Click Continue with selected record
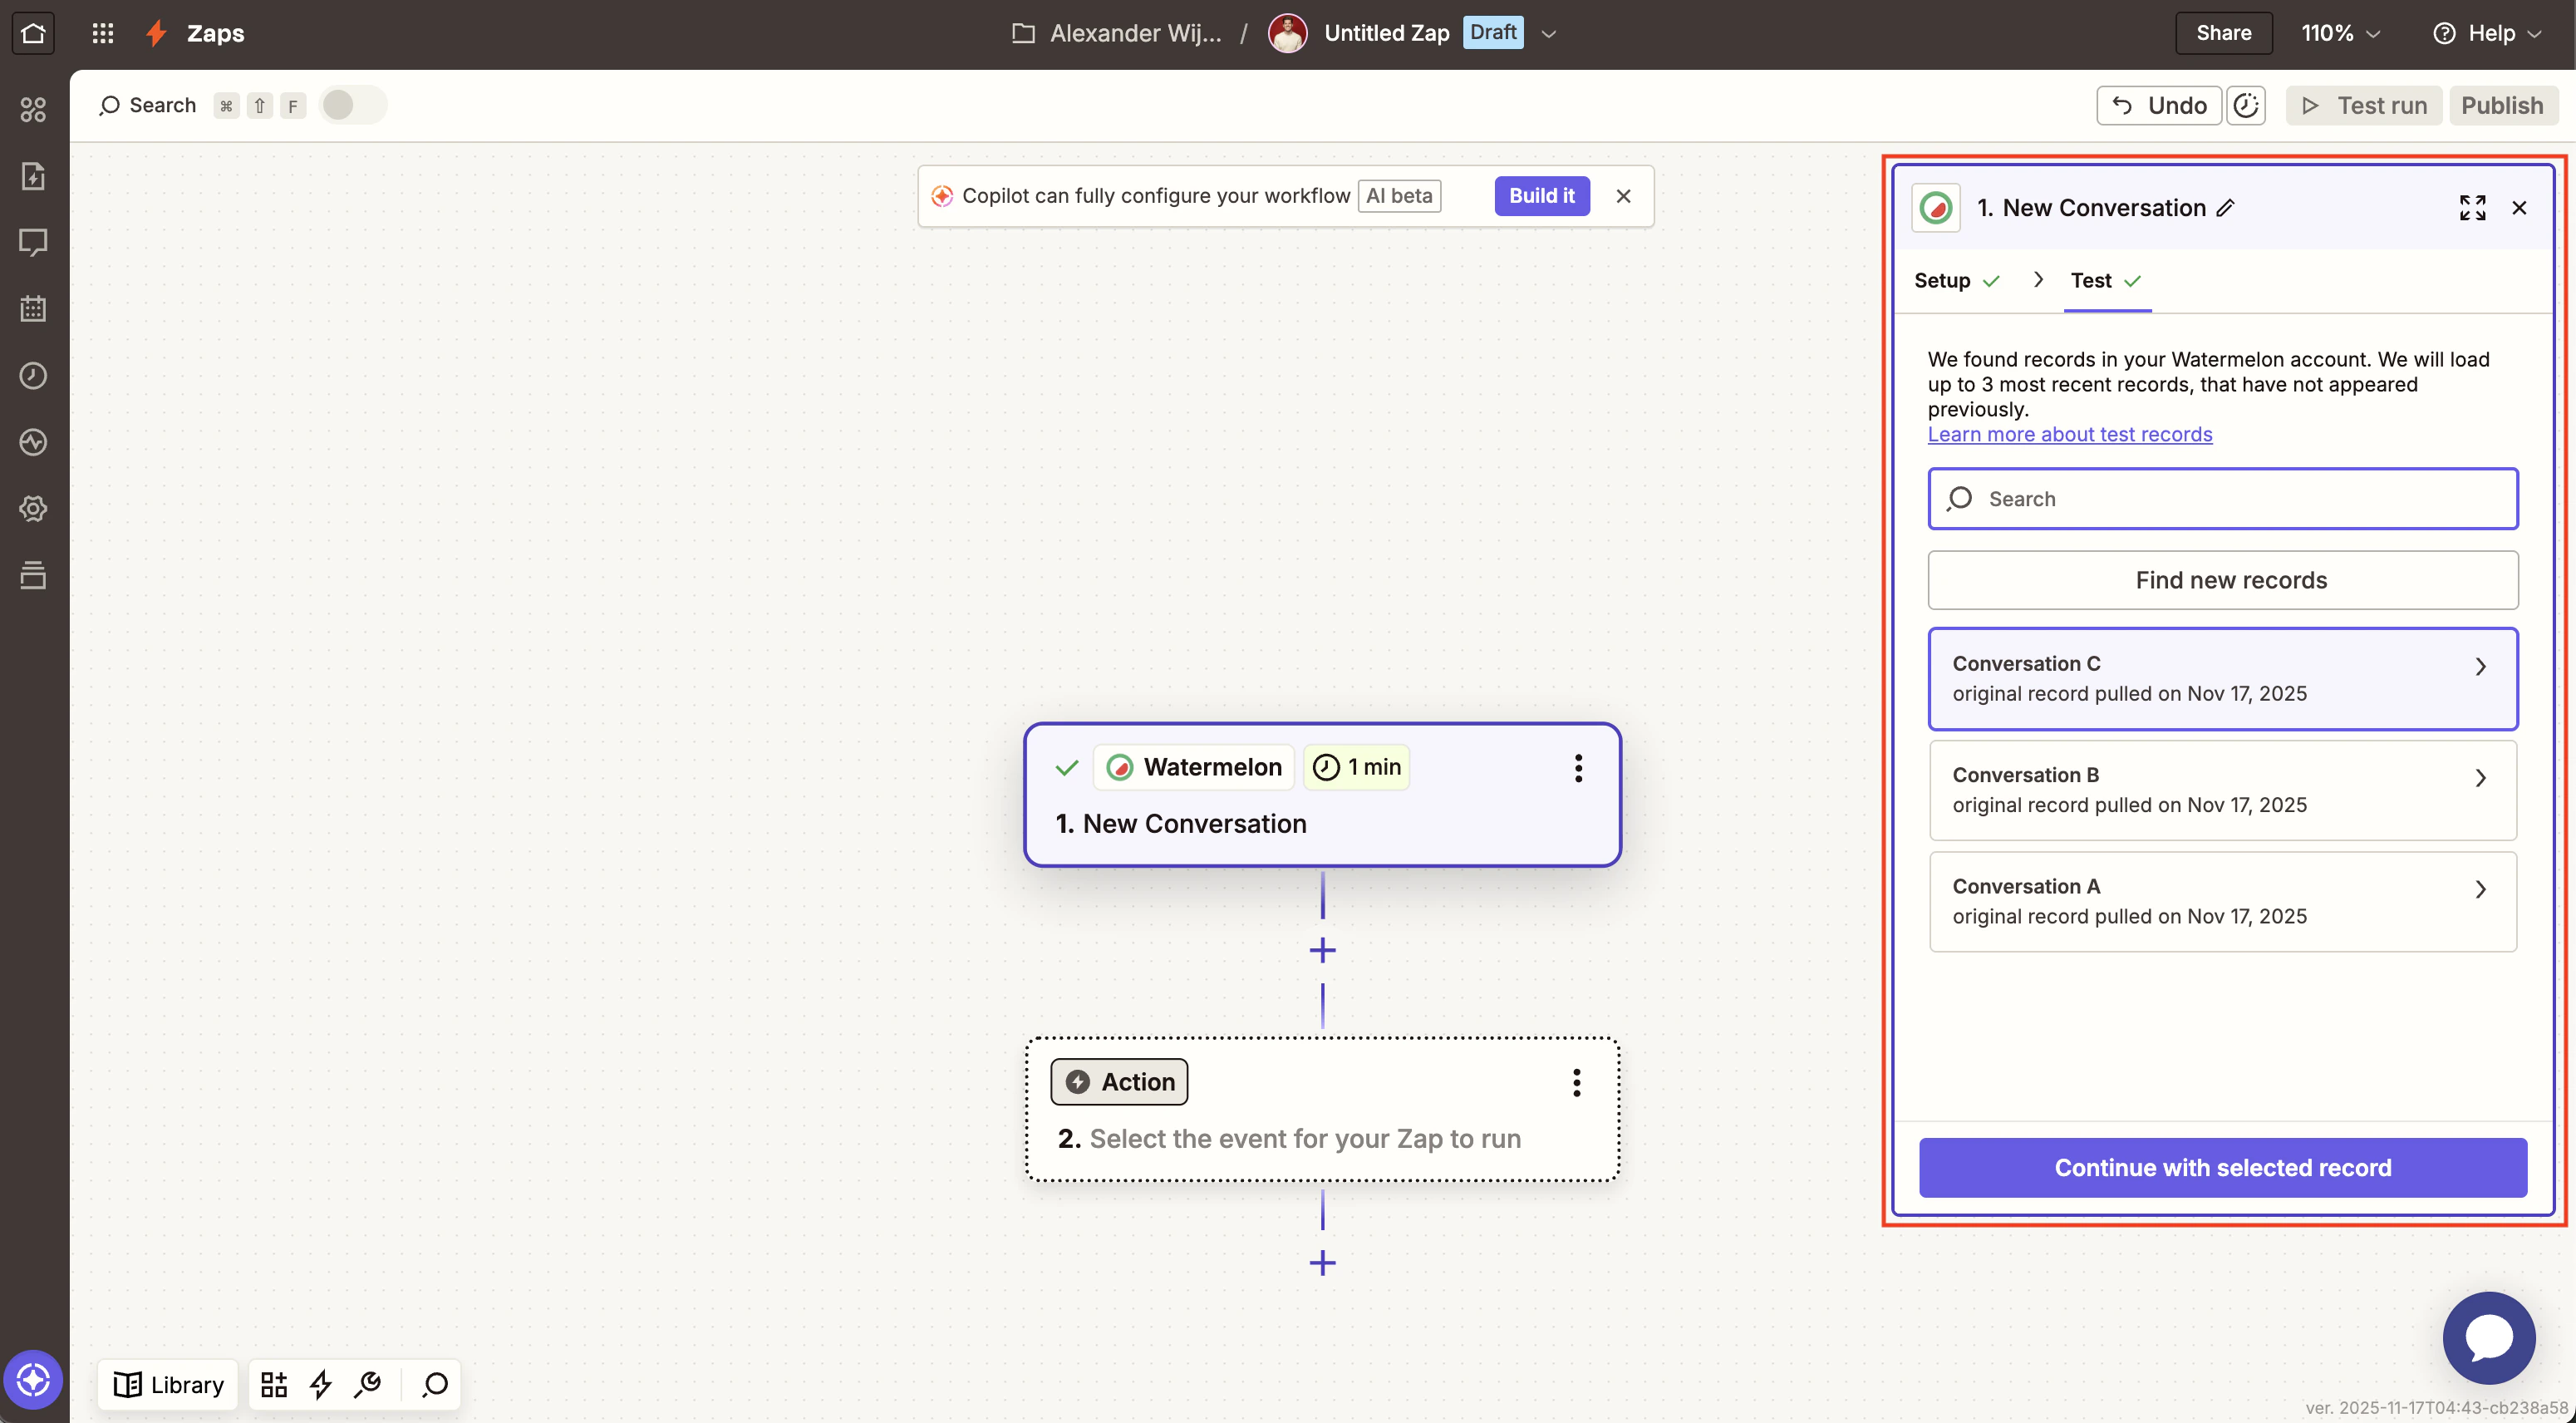 pos(2222,1168)
